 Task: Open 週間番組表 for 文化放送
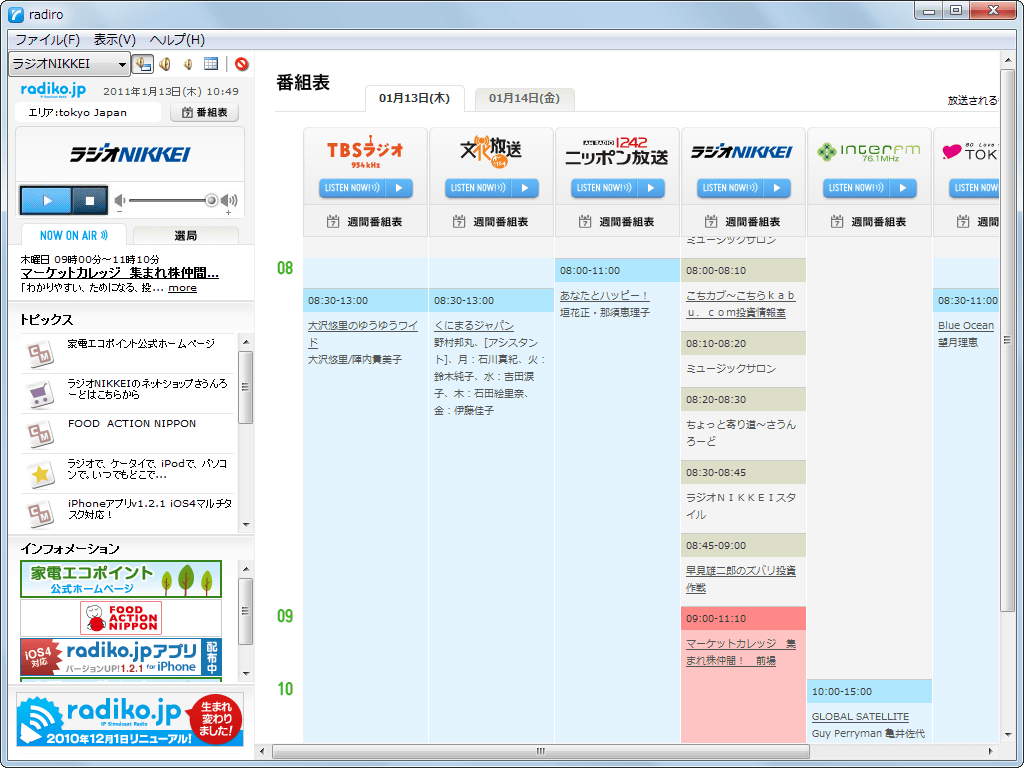tap(491, 222)
